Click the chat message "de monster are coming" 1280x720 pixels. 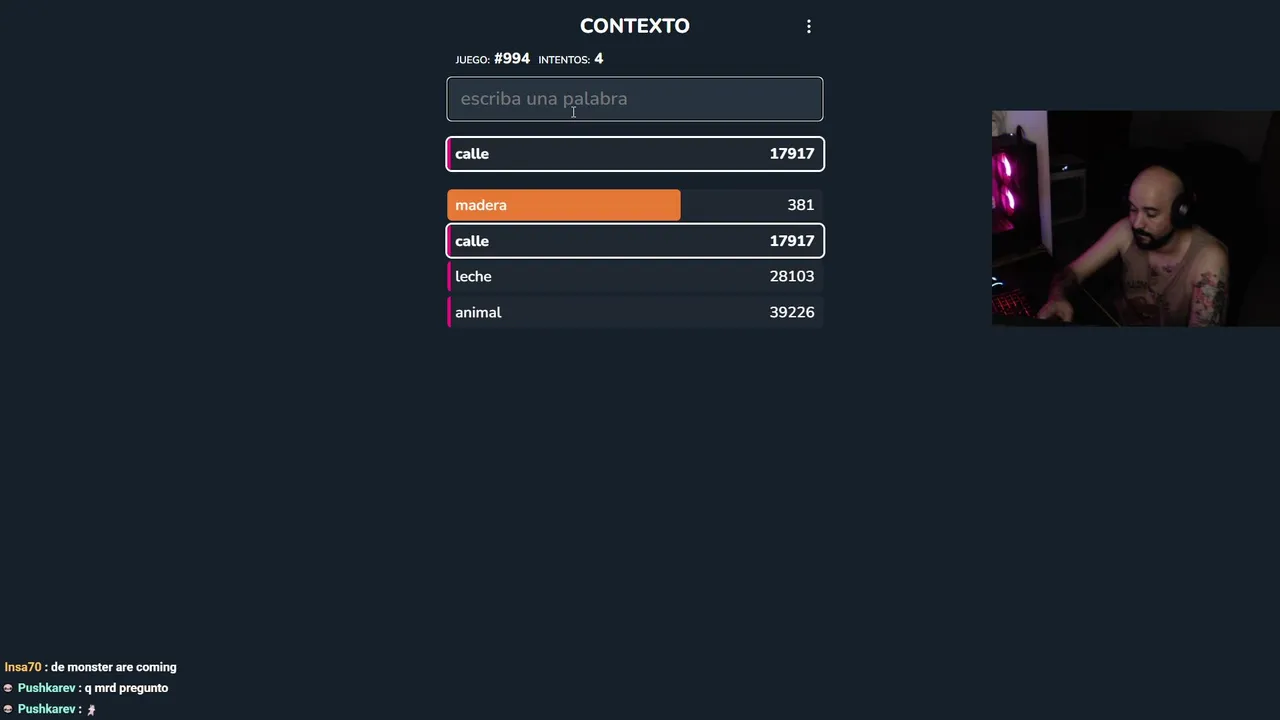tap(113, 667)
